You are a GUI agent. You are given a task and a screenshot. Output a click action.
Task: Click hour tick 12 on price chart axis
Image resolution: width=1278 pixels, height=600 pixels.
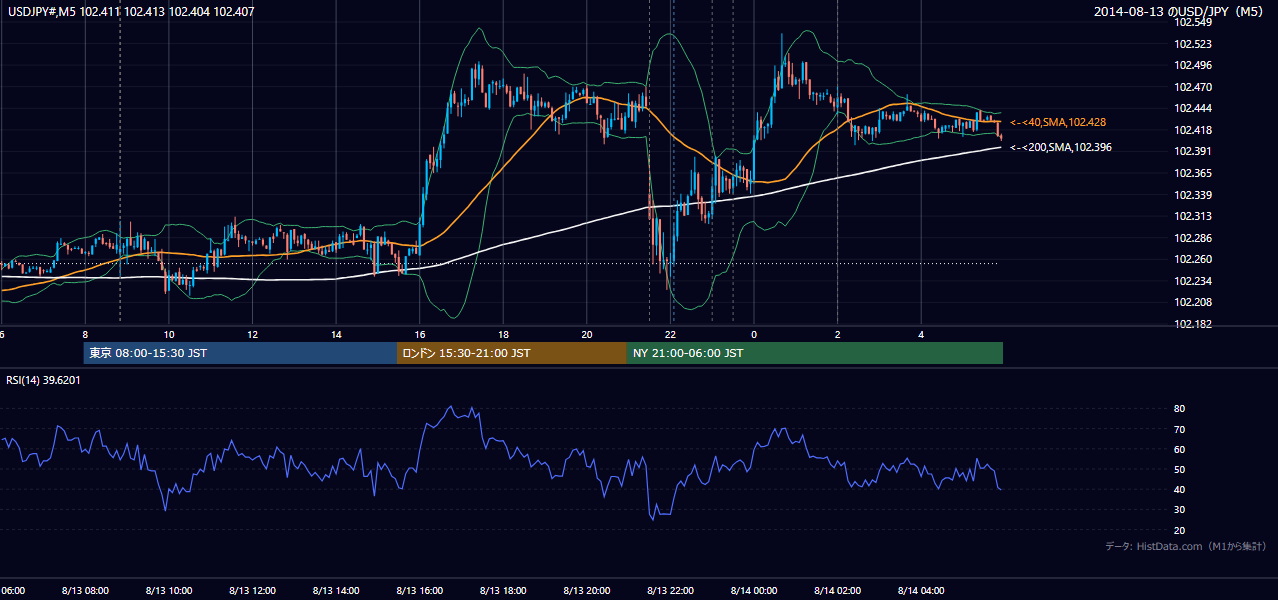click(x=253, y=334)
